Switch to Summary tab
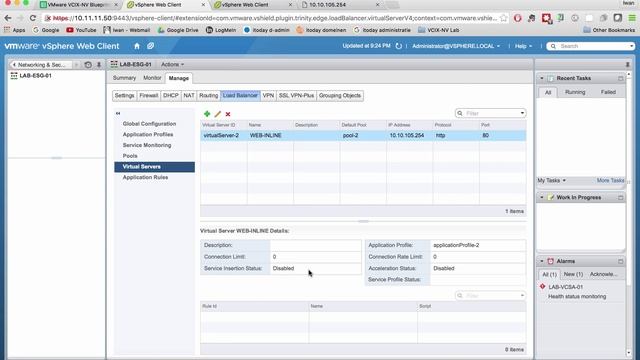640x360 pixels. point(124,78)
